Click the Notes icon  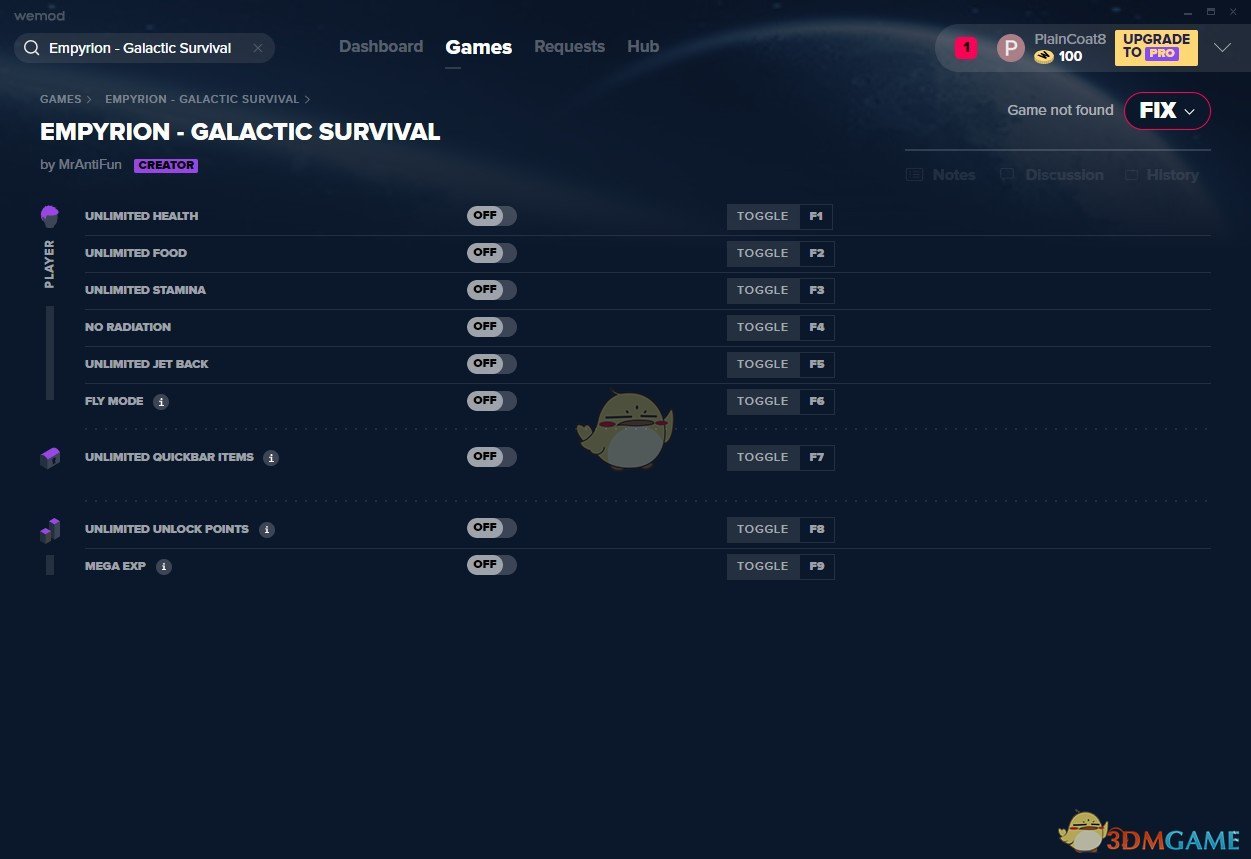914,175
